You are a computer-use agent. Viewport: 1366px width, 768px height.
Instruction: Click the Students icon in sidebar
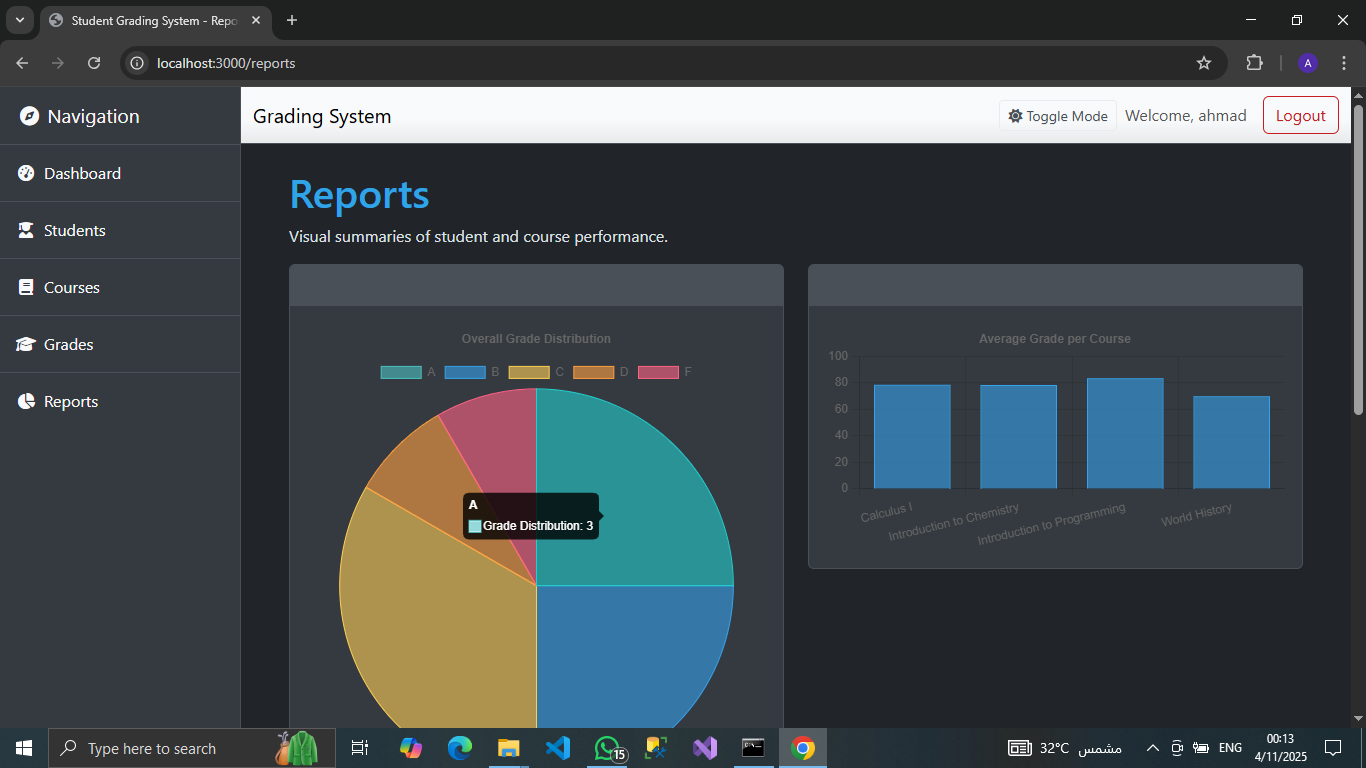(x=26, y=231)
